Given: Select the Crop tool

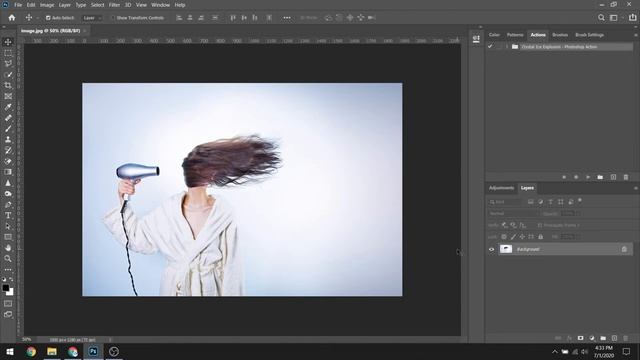Looking at the screenshot, I should [8, 85].
